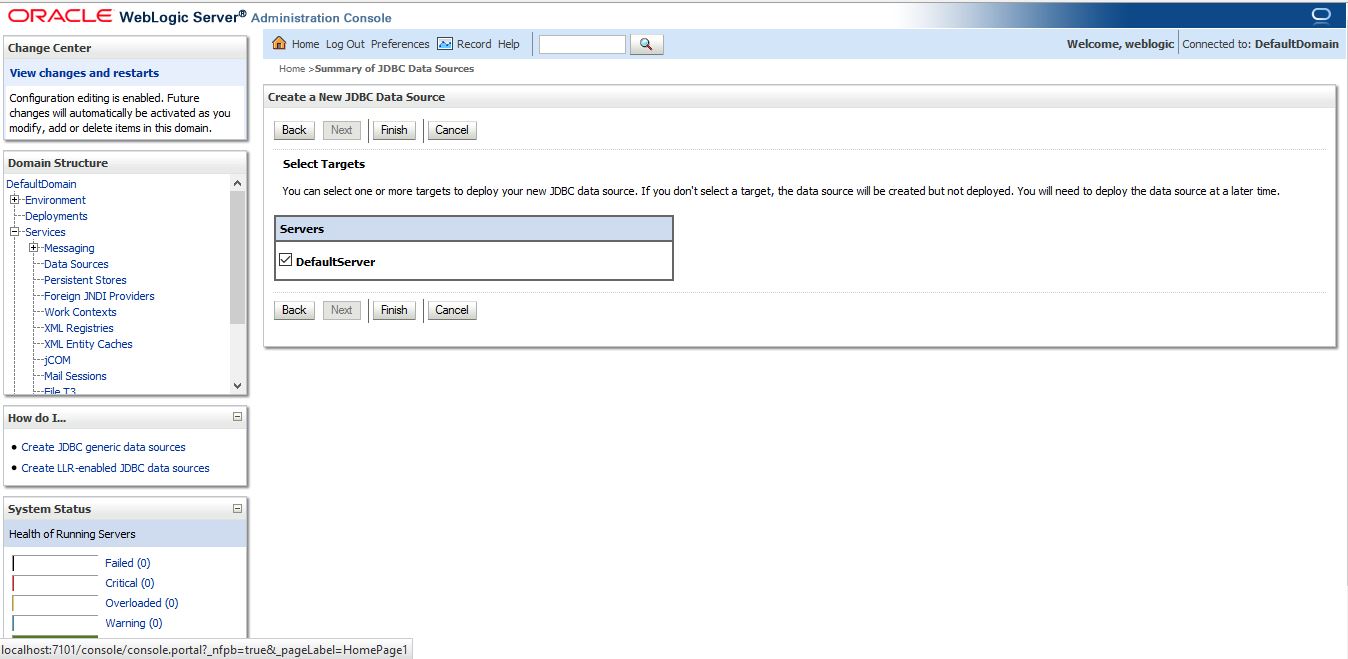Click the Welcome, weblogic text
Image resolution: width=1348 pixels, height=659 pixels.
point(1120,44)
